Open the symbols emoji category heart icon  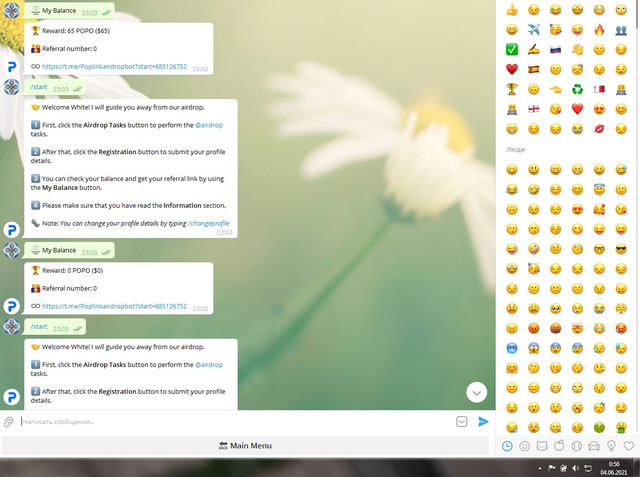pos(629,446)
